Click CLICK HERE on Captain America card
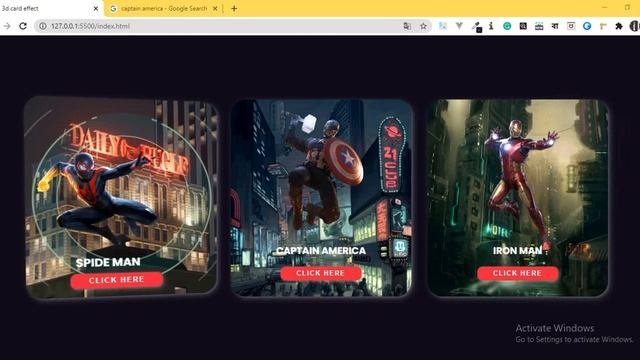 click(320, 273)
